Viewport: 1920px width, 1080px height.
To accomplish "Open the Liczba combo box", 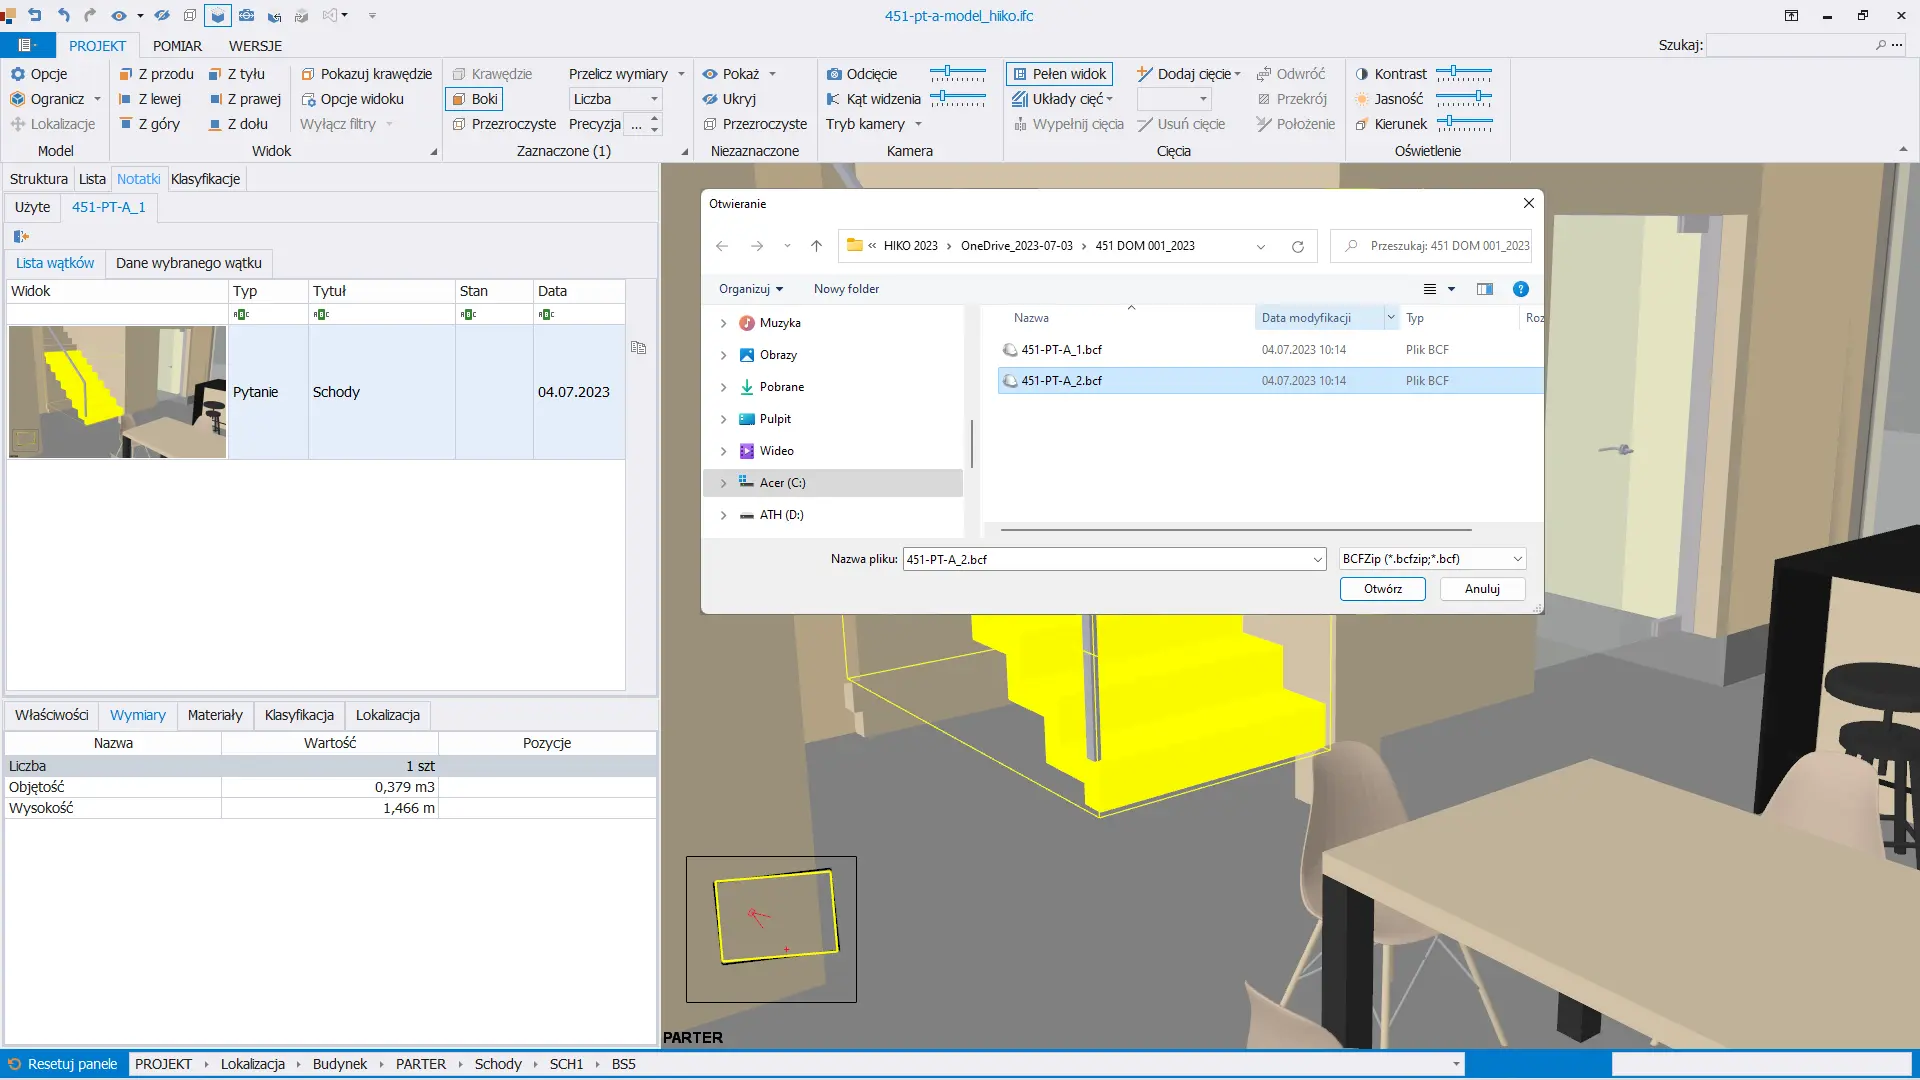I will coord(616,99).
